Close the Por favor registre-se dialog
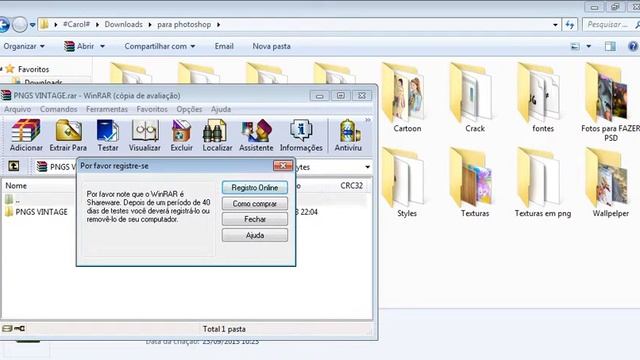The width and height of the screenshot is (640, 360). pos(282,165)
